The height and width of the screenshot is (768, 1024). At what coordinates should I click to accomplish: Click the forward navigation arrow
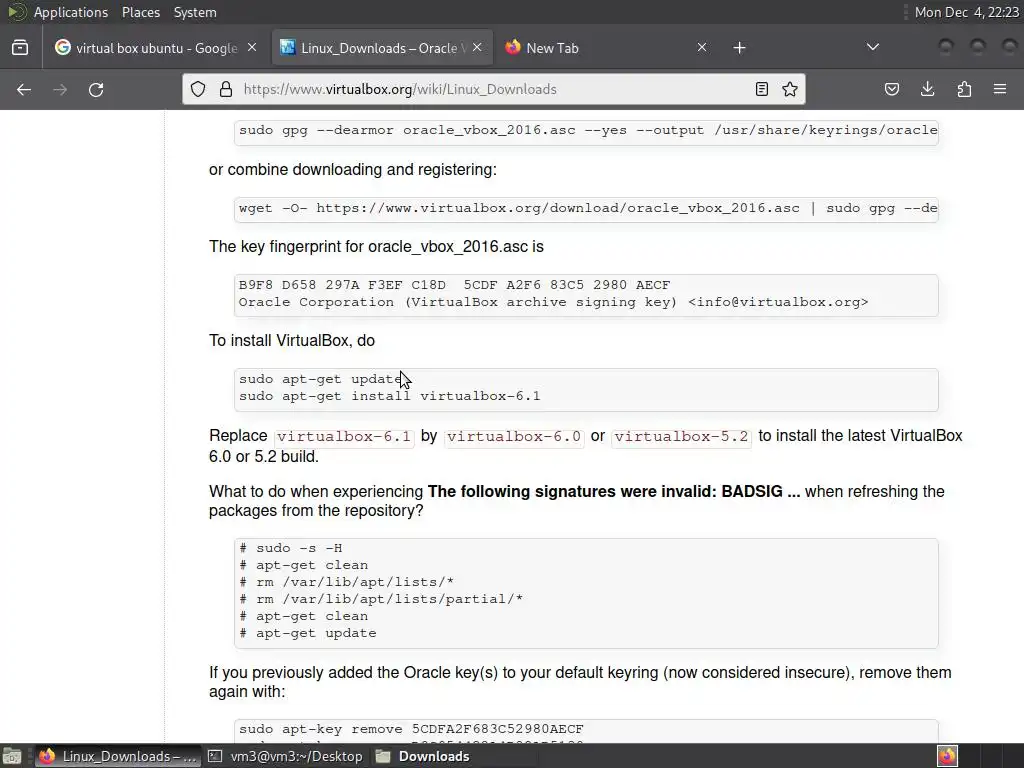[60, 89]
